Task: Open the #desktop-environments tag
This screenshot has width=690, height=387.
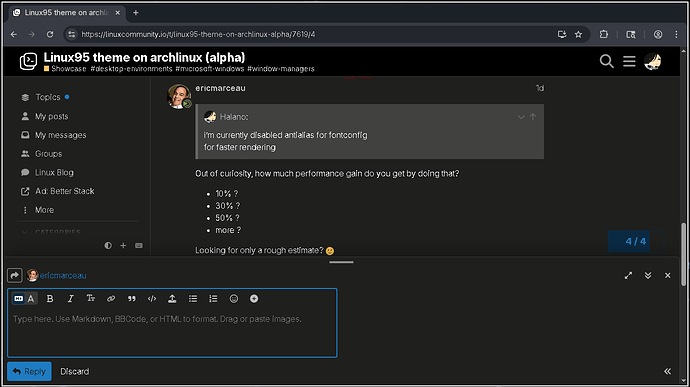Action: pyautogui.click(x=131, y=69)
